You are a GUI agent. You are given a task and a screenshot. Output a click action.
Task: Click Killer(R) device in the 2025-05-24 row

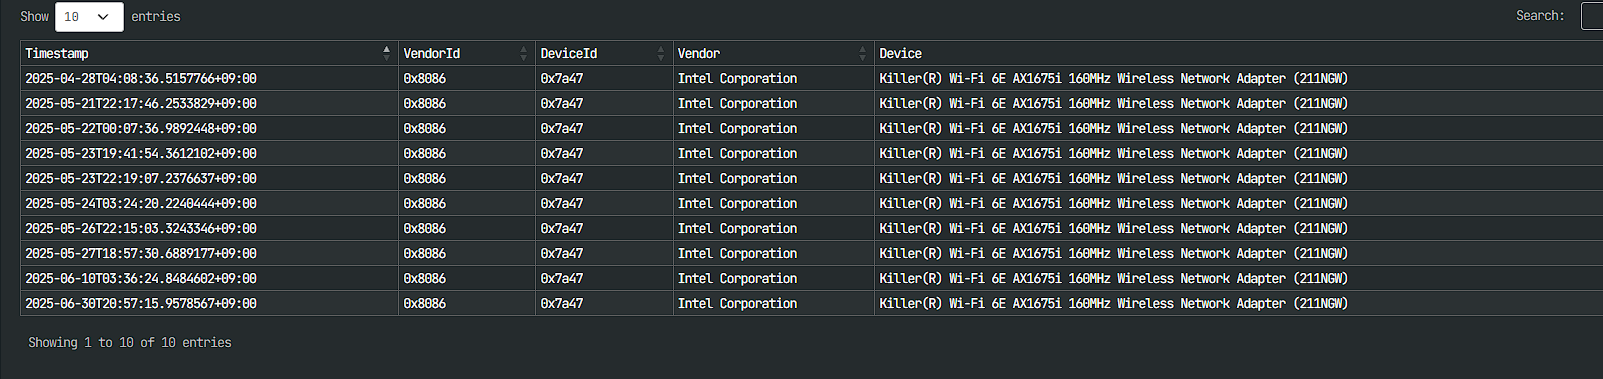click(x=1114, y=203)
